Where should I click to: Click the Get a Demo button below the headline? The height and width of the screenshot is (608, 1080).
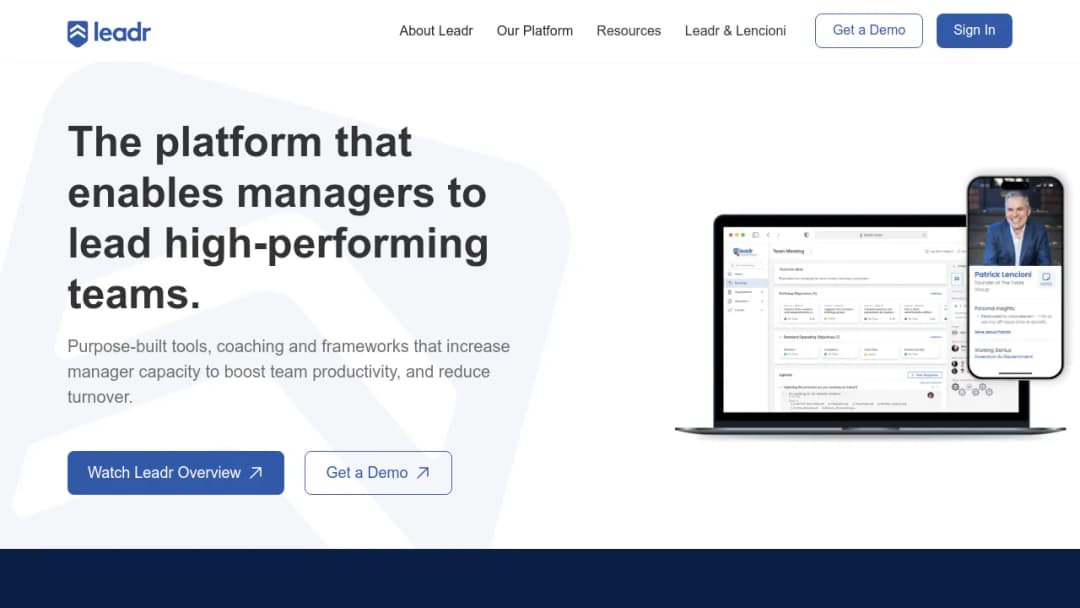[x=378, y=473]
